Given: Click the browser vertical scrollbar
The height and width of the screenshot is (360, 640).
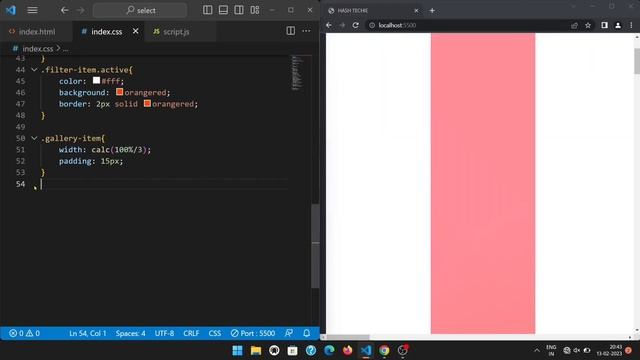Looking at the screenshot, I should click(637, 61).
